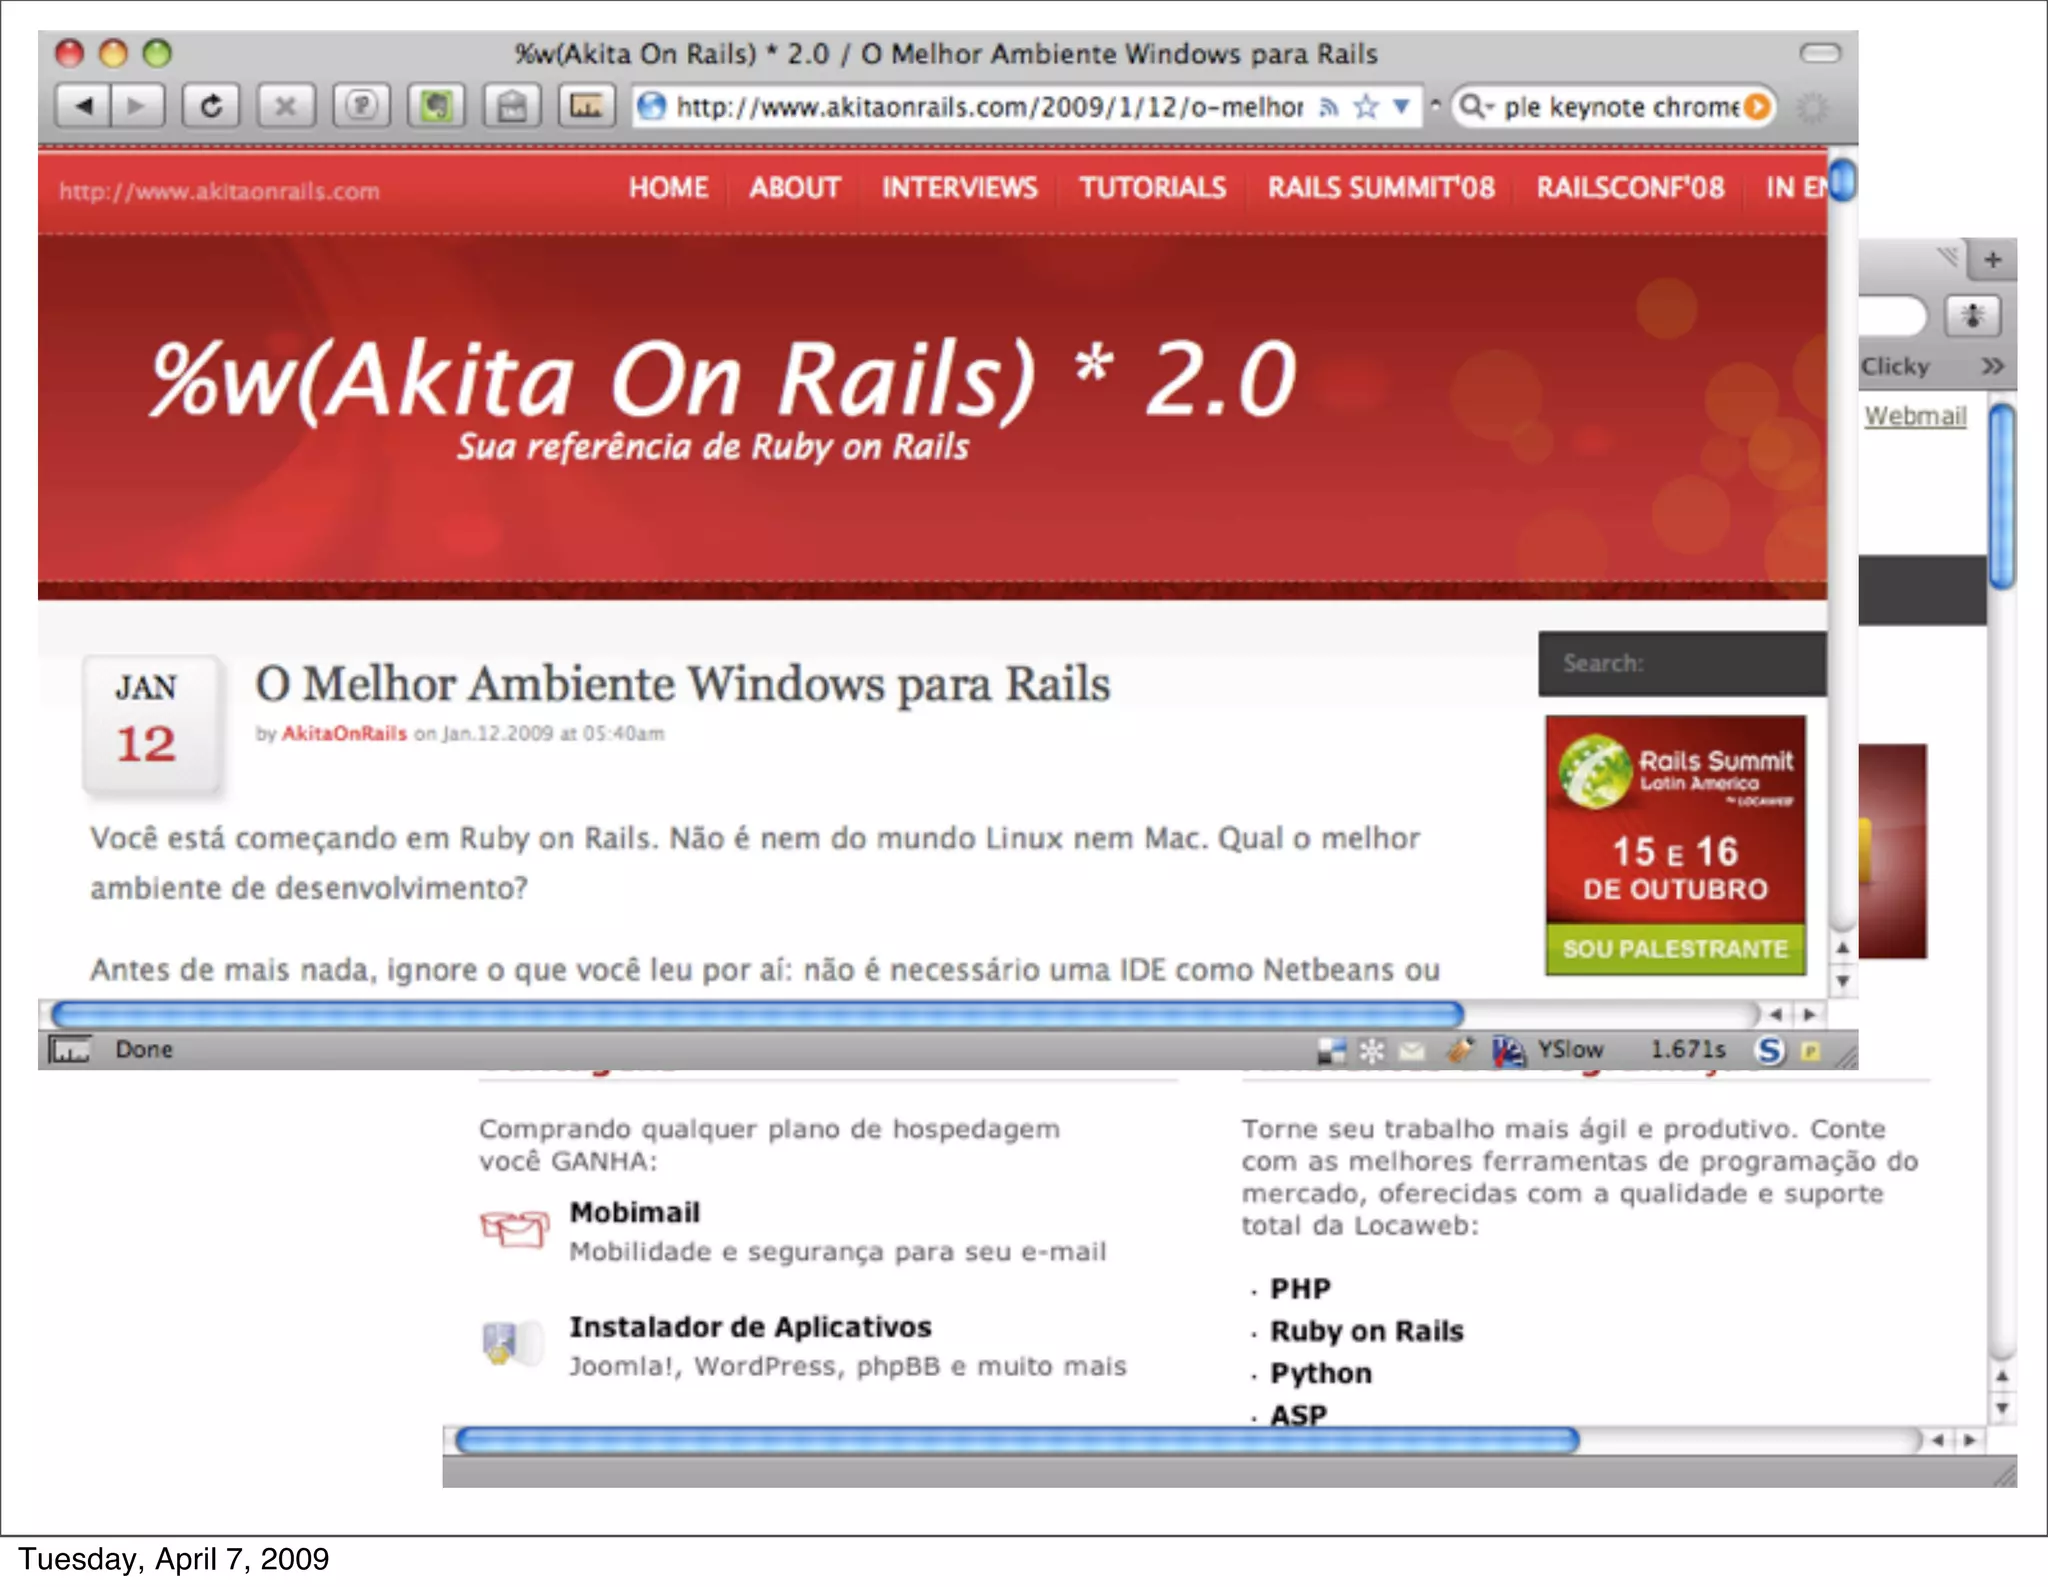Click the envelope mail icon in the status bar
The width and height of the screenshot is (2048, 1587).
(1411, 1050)
